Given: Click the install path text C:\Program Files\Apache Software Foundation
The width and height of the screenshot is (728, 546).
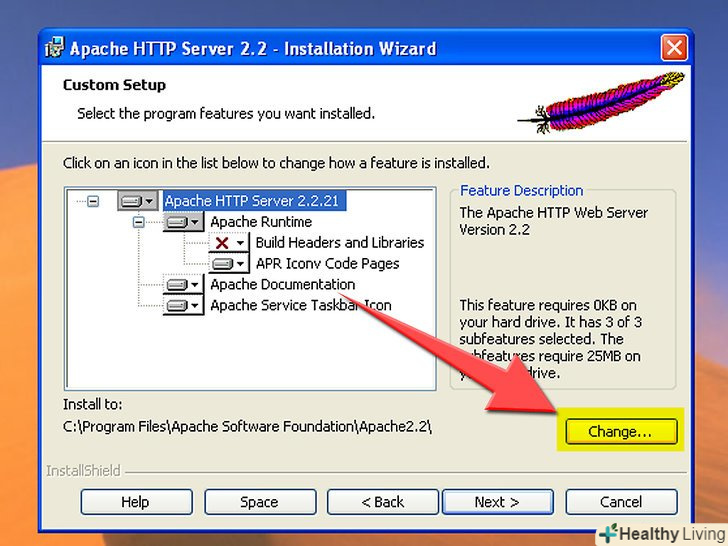Looking at the screenshot, I should 247,426.
